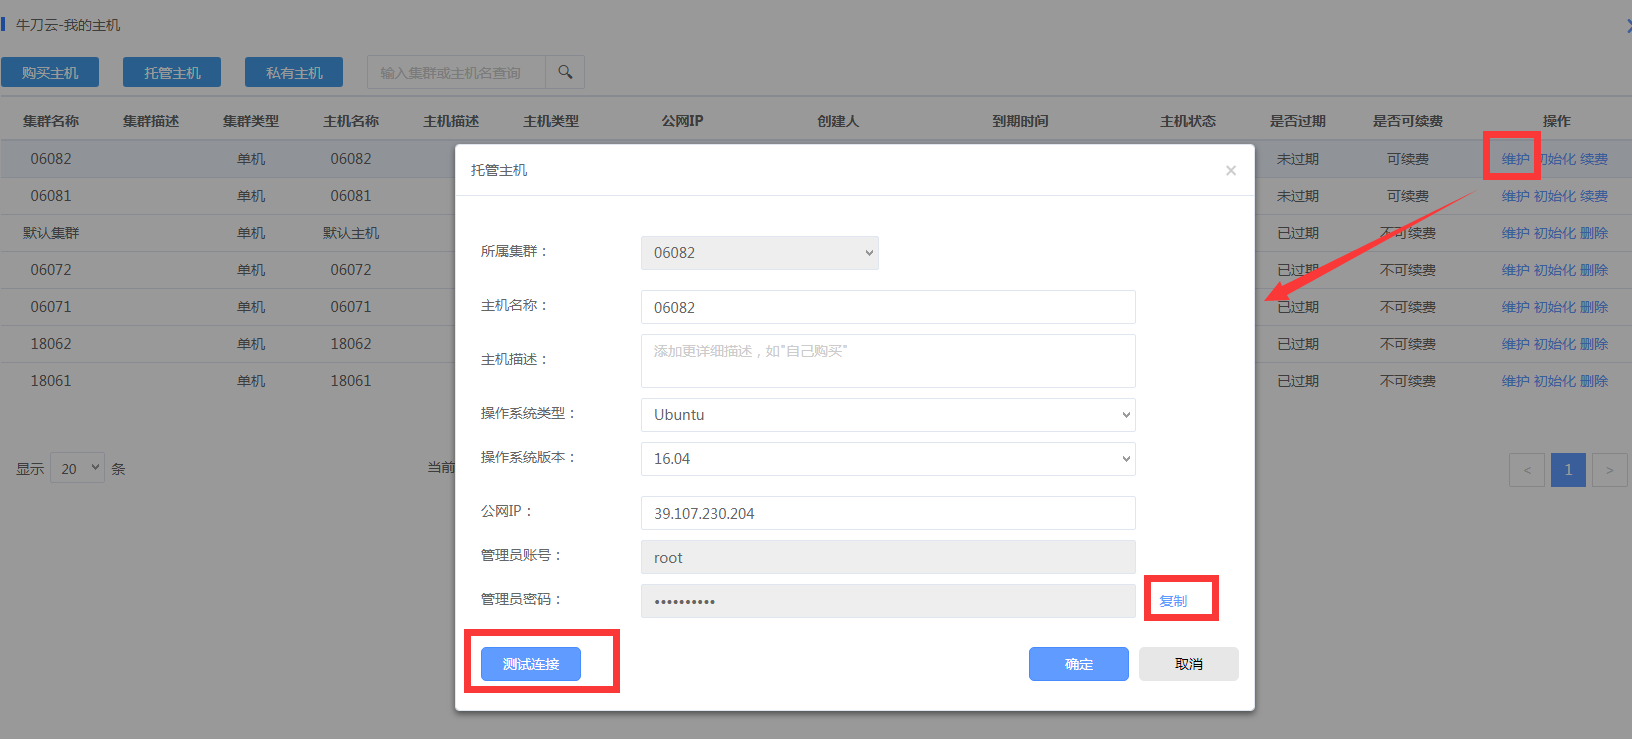This screenshot has width=1632, height=739.
Task: Click 维护 in the 默认集群 row
Action: point(1515,233)
